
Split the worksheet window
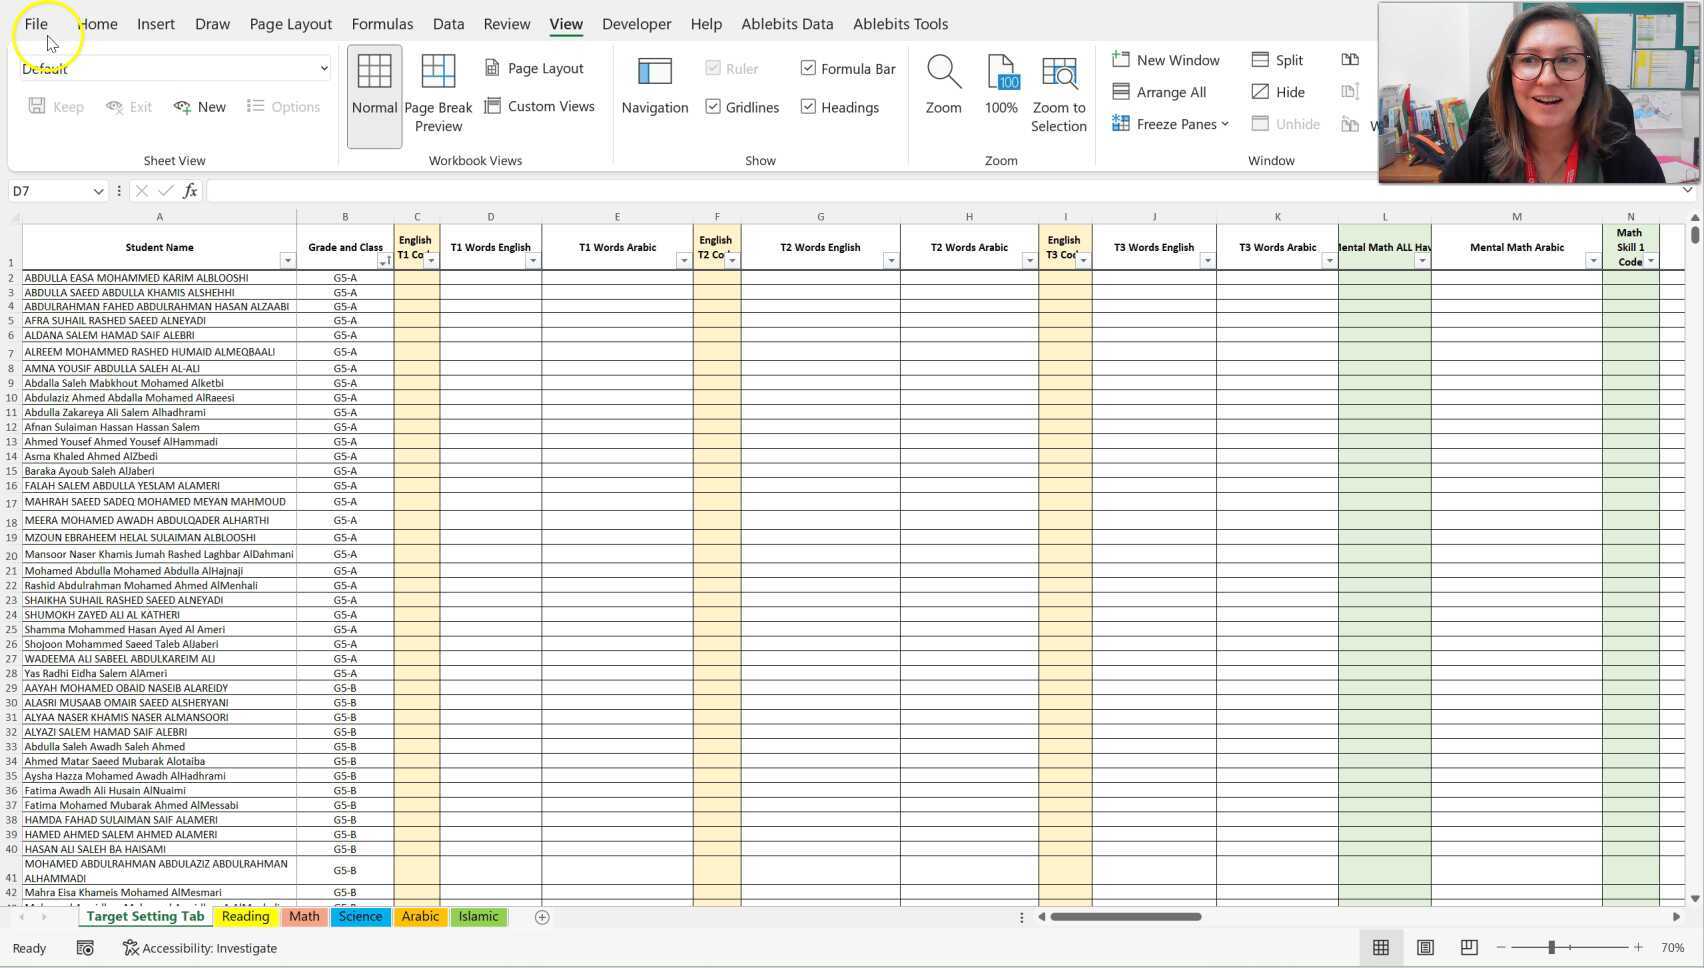(1277, 60)
